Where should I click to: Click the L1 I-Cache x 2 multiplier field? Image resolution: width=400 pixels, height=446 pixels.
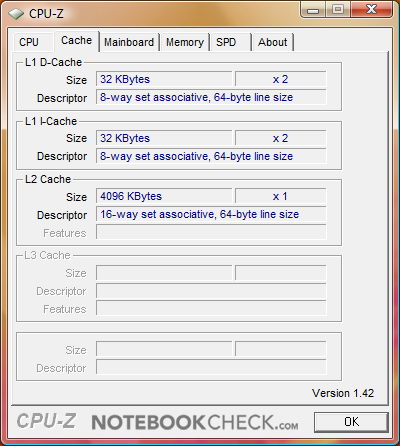280,138
